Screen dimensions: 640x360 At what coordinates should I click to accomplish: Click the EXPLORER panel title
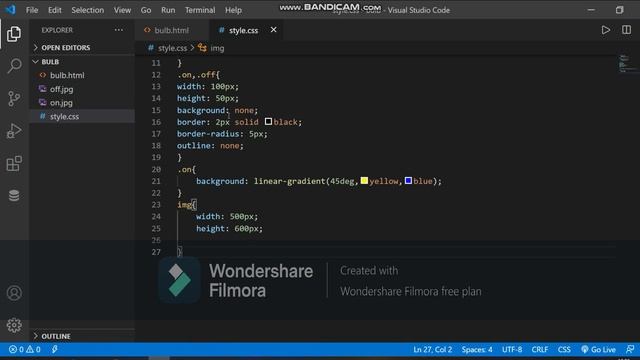coord(57,30)
